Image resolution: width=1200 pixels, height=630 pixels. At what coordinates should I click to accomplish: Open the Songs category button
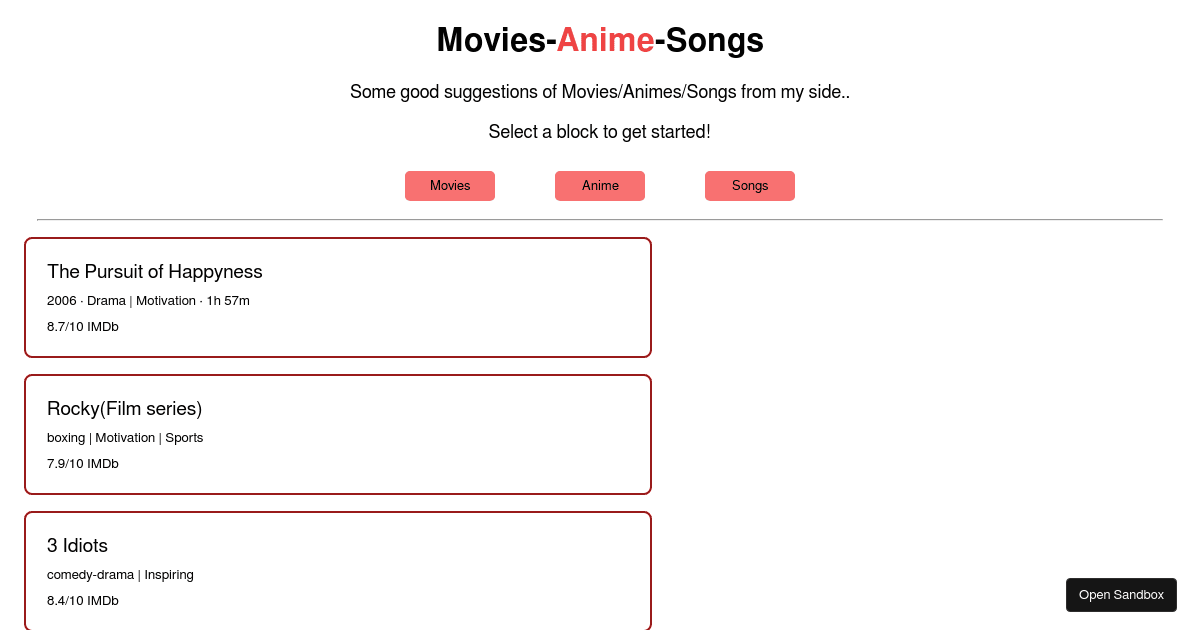pos(750,186)
